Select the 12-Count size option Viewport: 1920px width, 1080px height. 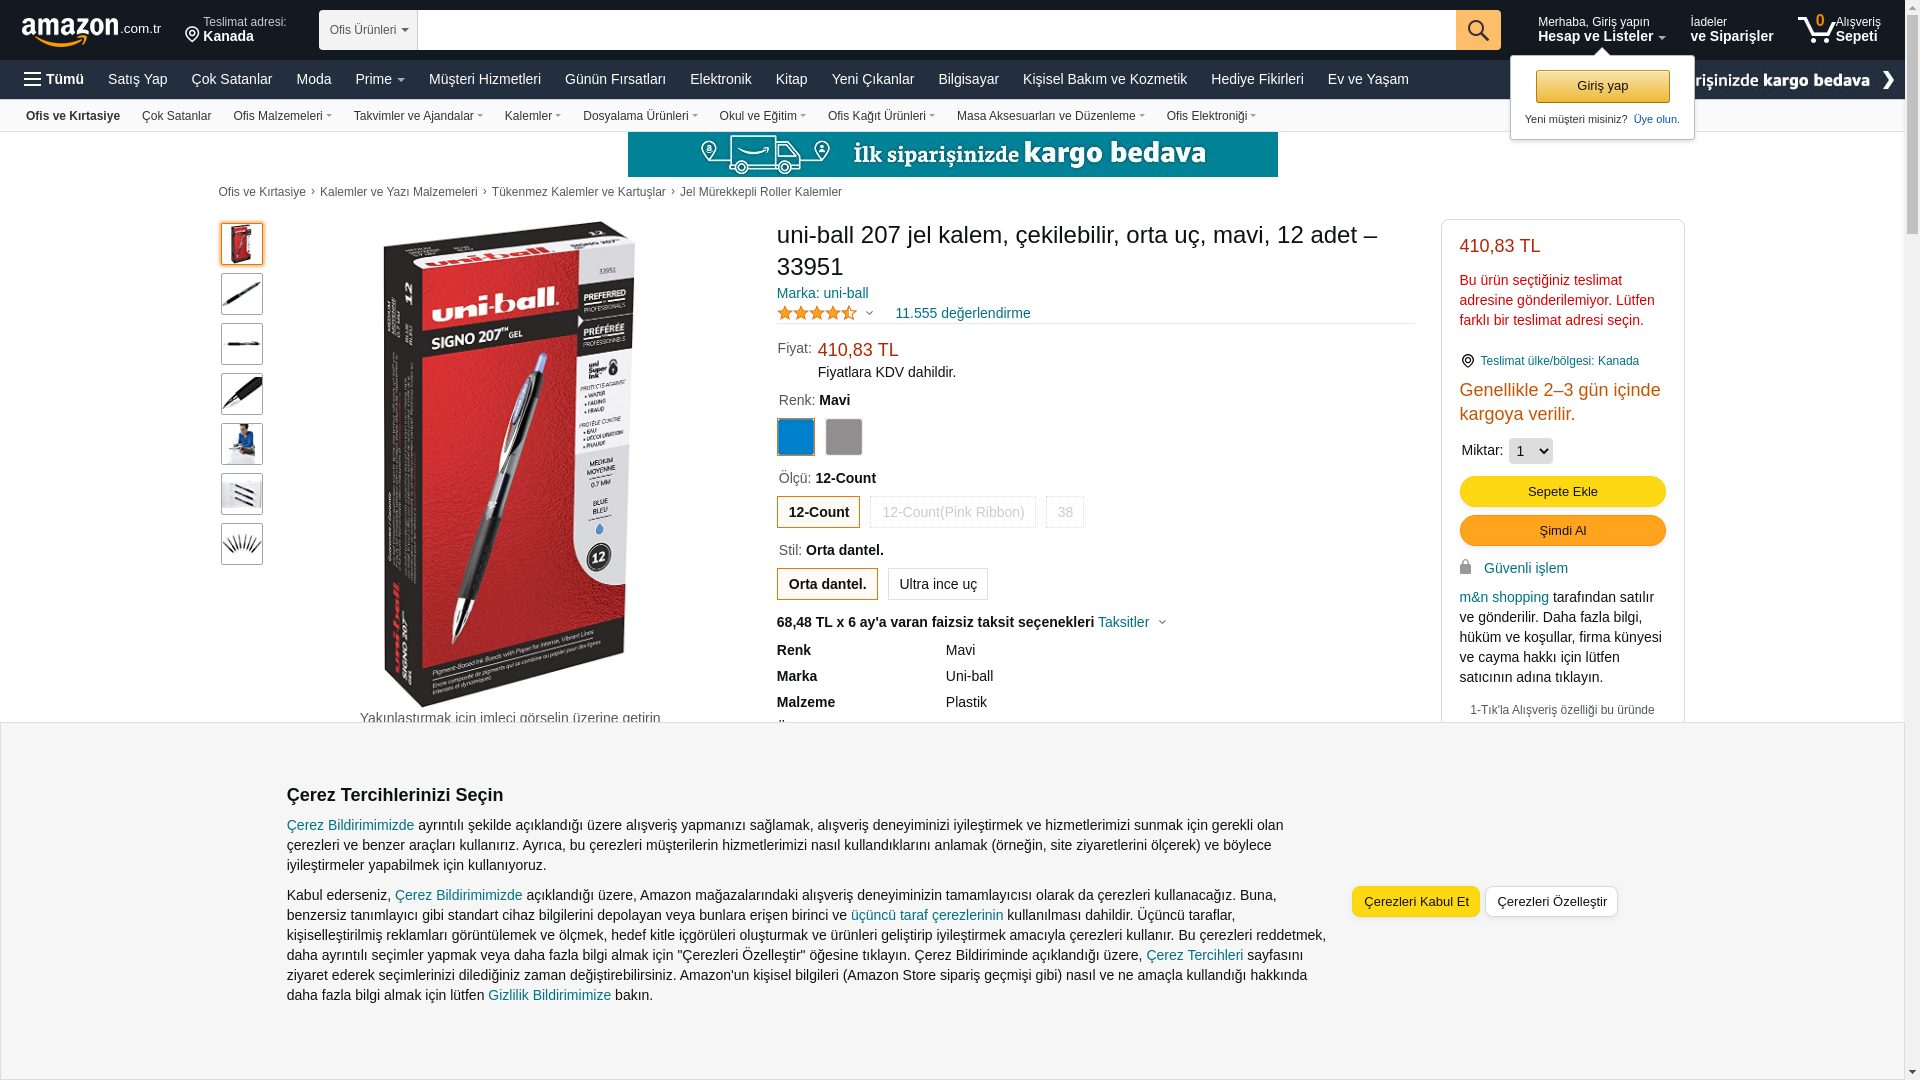tap(818, 512)
